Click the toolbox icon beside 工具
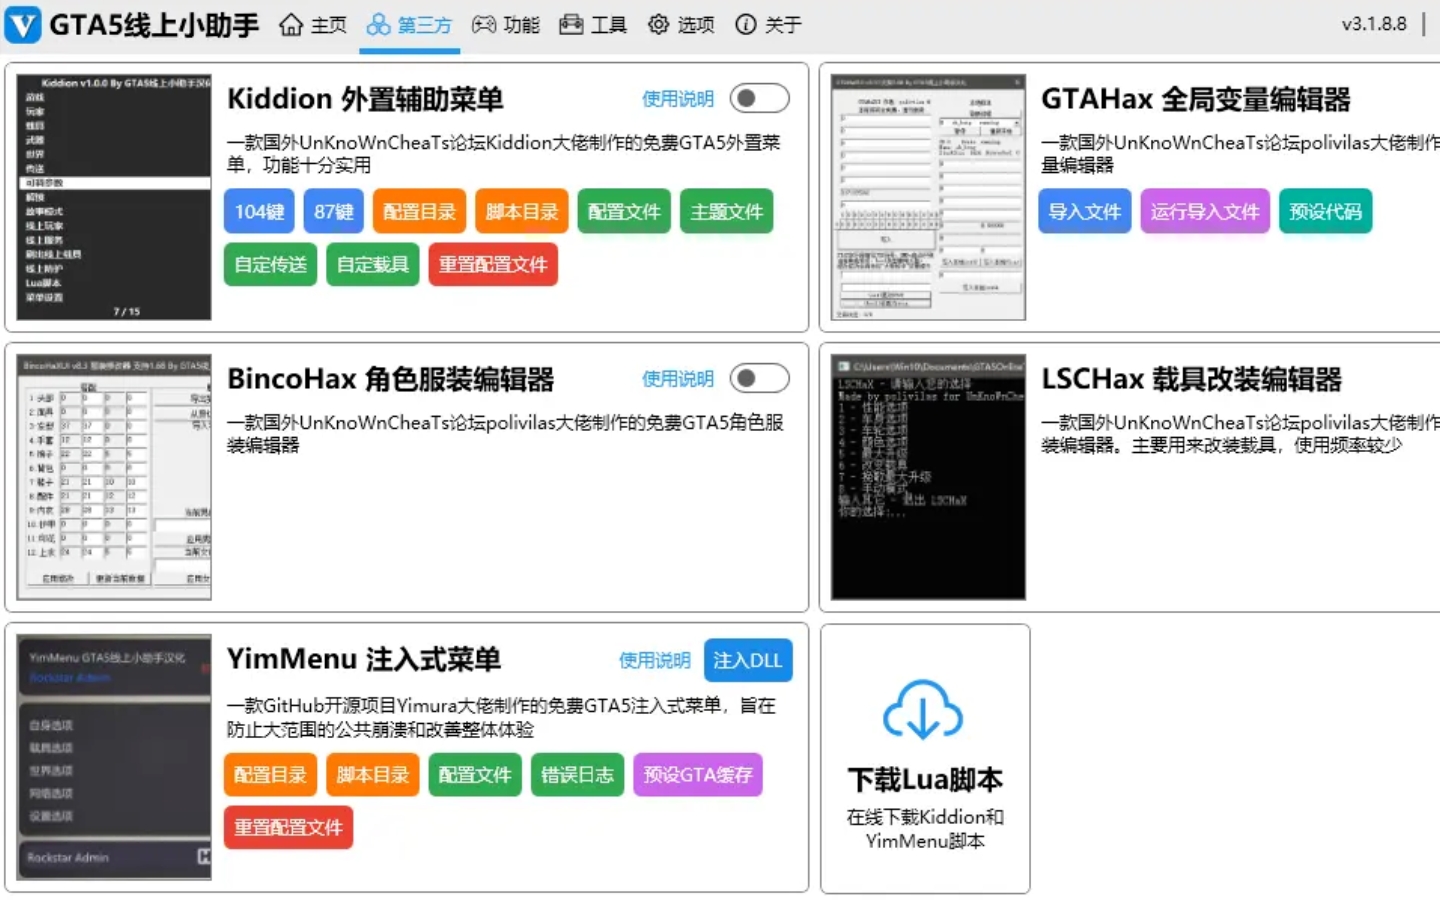This screenshot has width=1440, height=900. [x=571, y=24]
